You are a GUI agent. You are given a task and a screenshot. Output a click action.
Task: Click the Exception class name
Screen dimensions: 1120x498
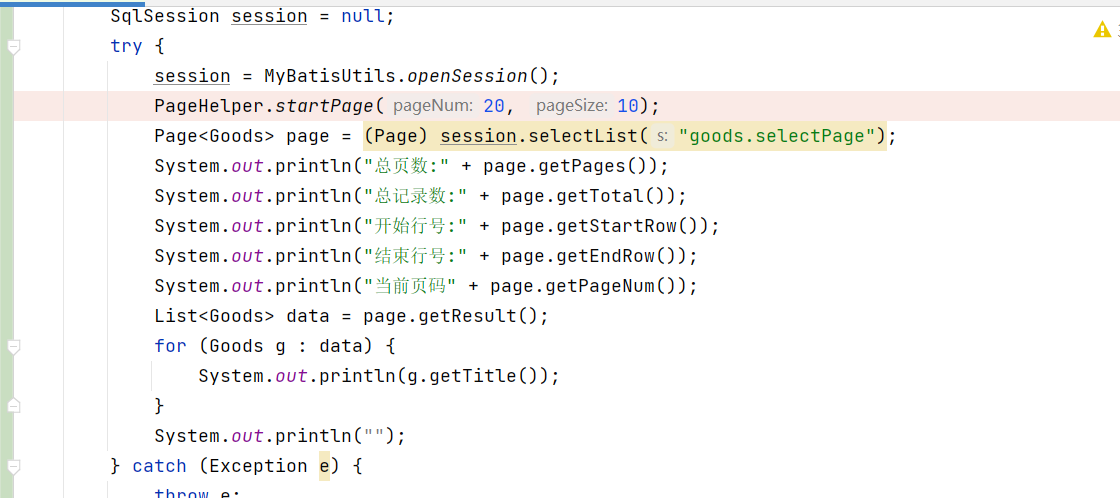(x=259, y=467)
